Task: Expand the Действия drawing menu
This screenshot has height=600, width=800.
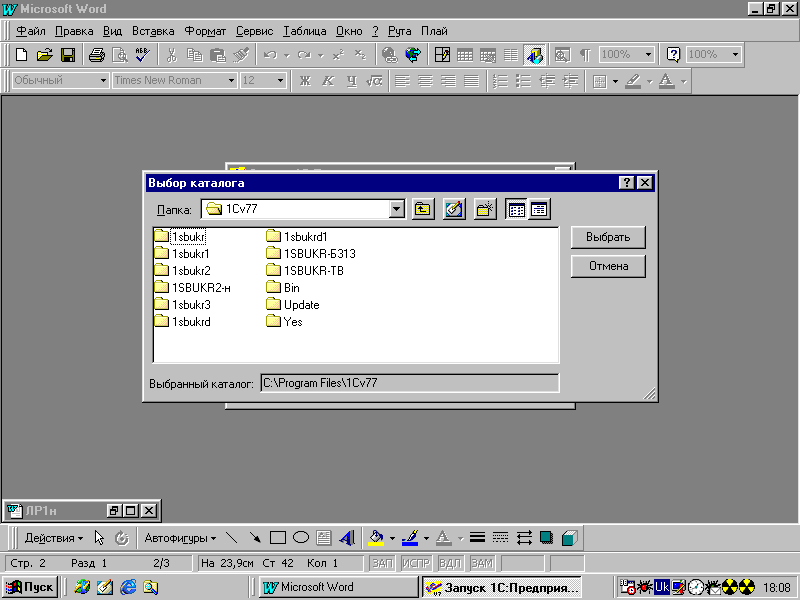Action: 54,538
